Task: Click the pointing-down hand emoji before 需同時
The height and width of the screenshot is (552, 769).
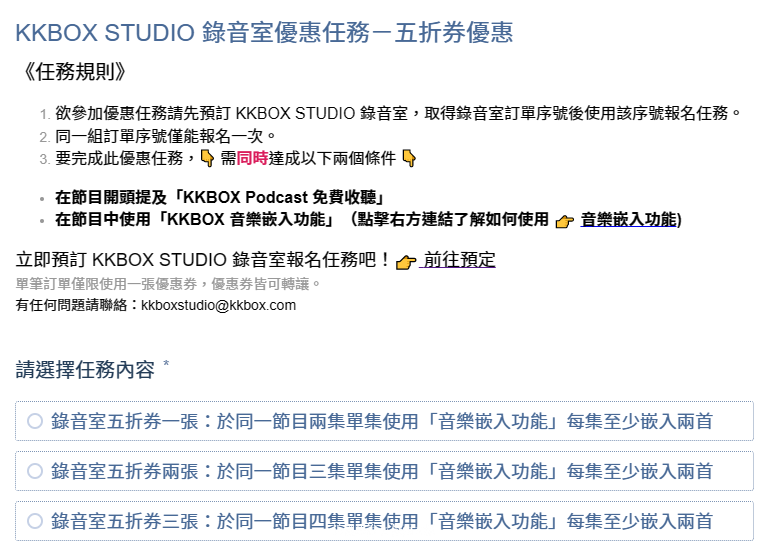Action: (208, 158)
